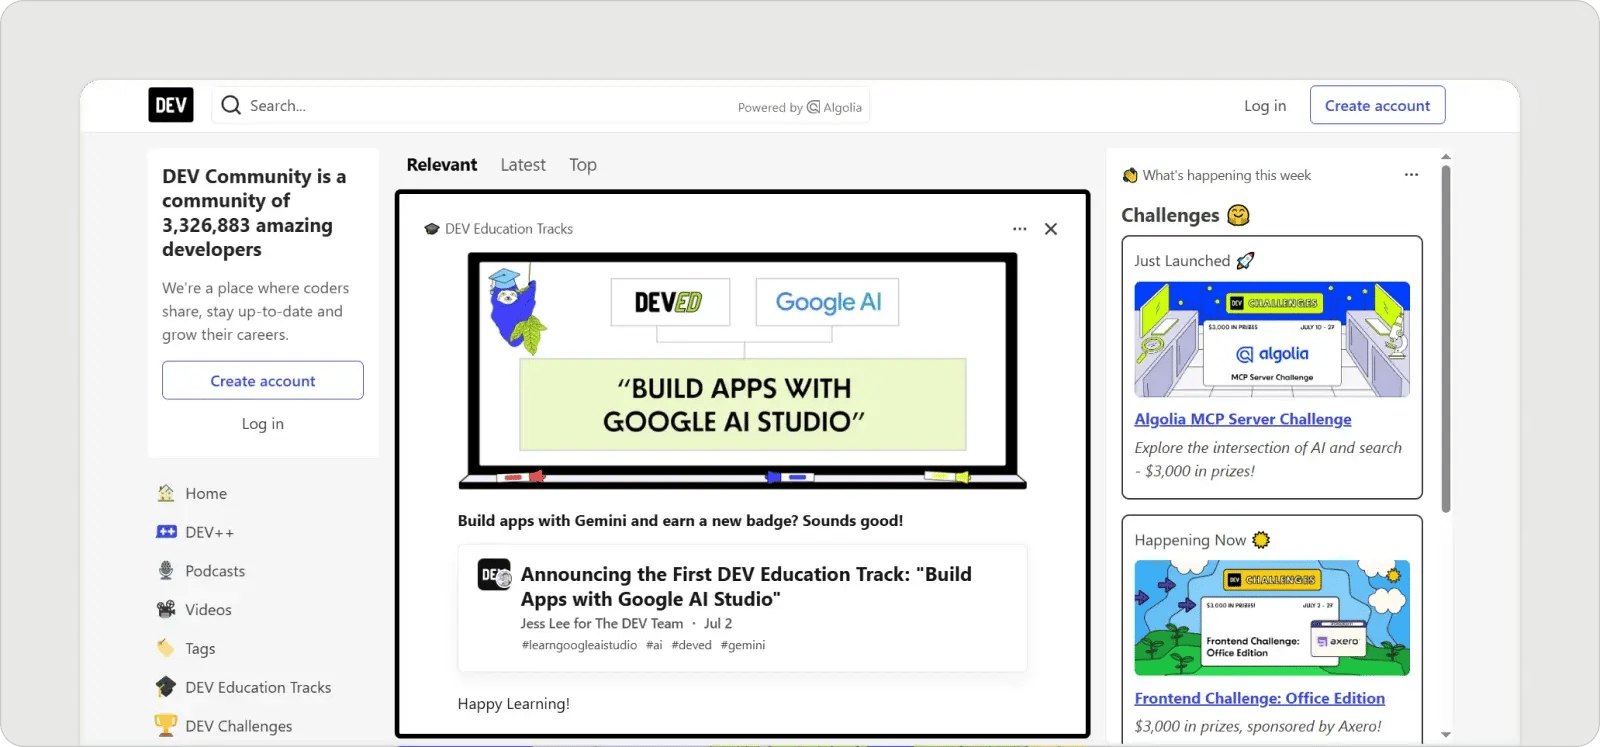Click Create account in the header
1600x747 pixels.
pyautogui.click(x=1377, y=105)
